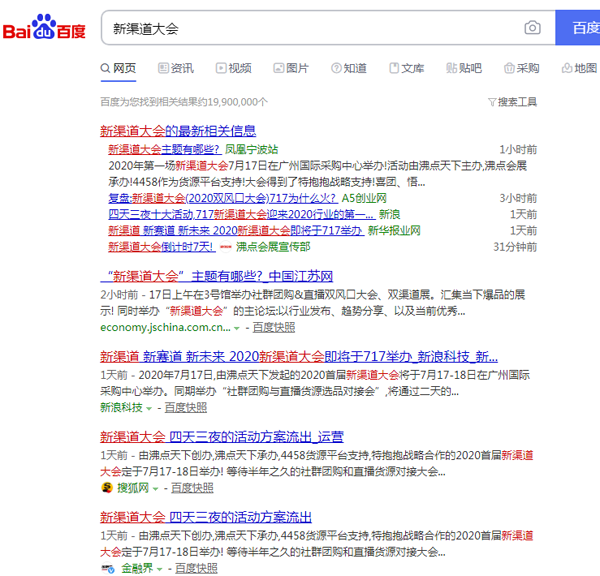
Task: Open 新渠道大会的最新相关信息 heading link
Action: pyautogui.click(x=178, y=131)
